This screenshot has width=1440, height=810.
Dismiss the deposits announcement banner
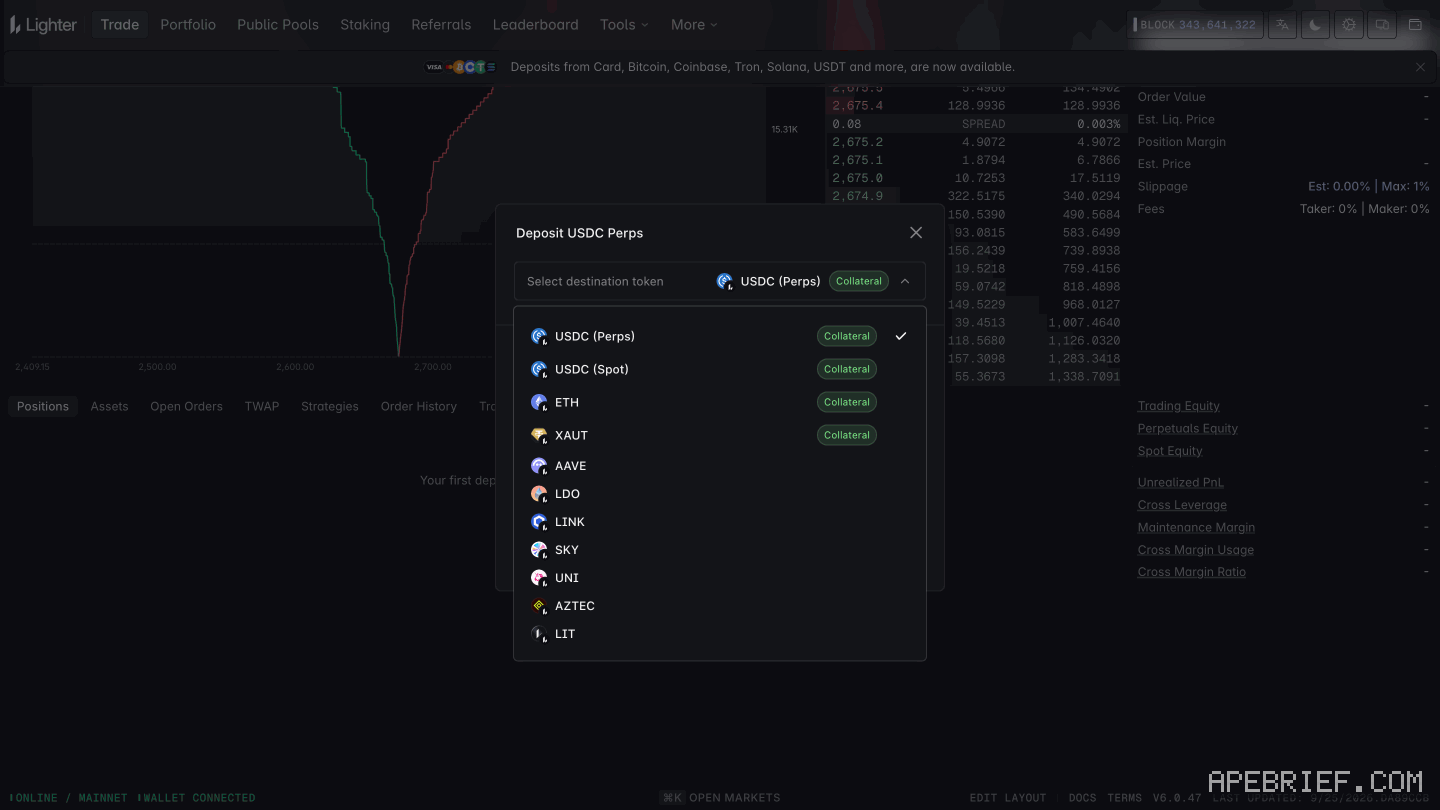click(x=1420, y=67)
